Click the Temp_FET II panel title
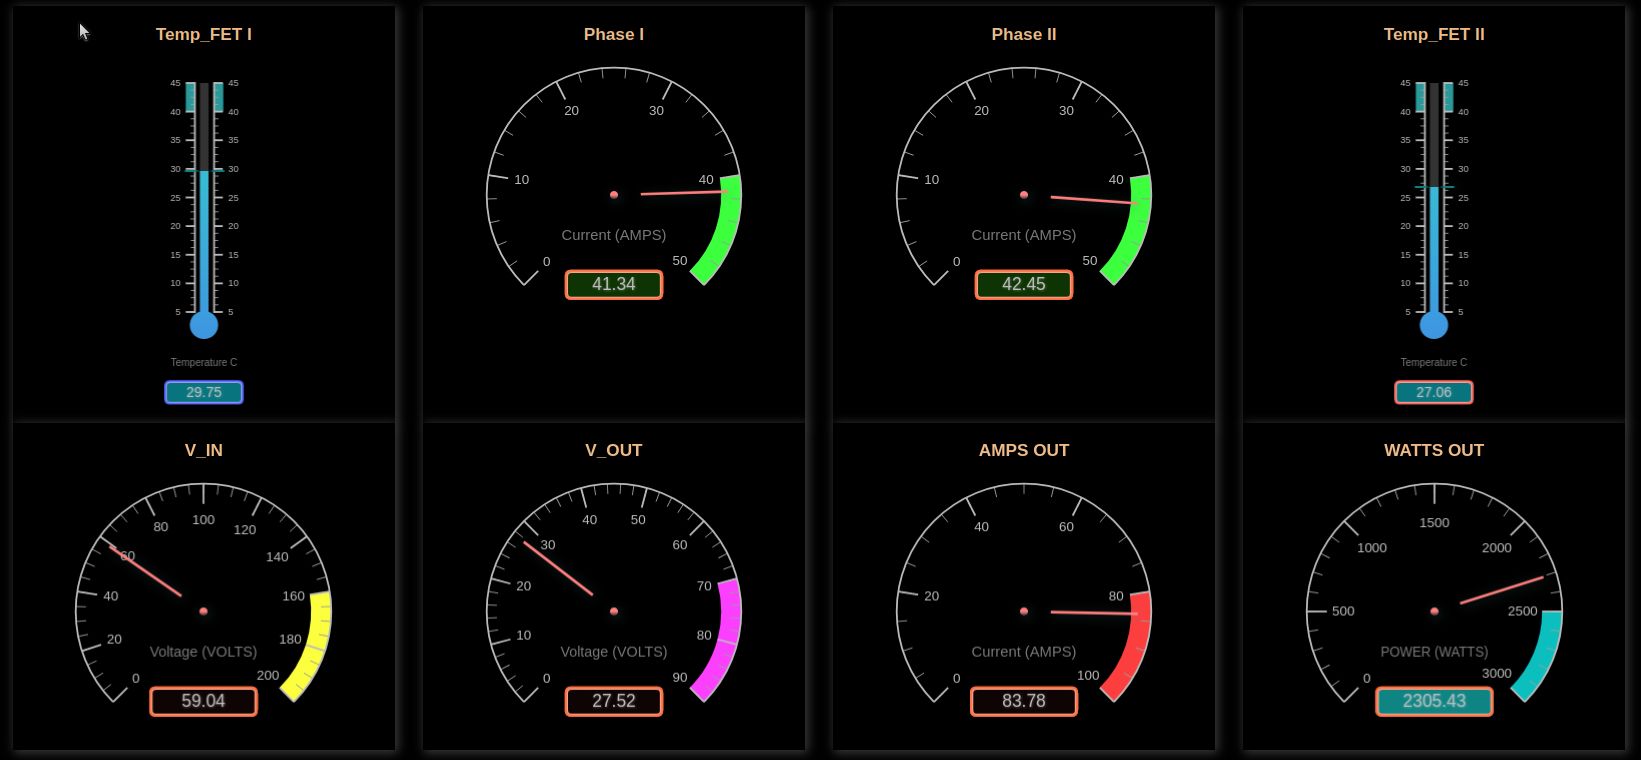 [x=1434, y=34]
